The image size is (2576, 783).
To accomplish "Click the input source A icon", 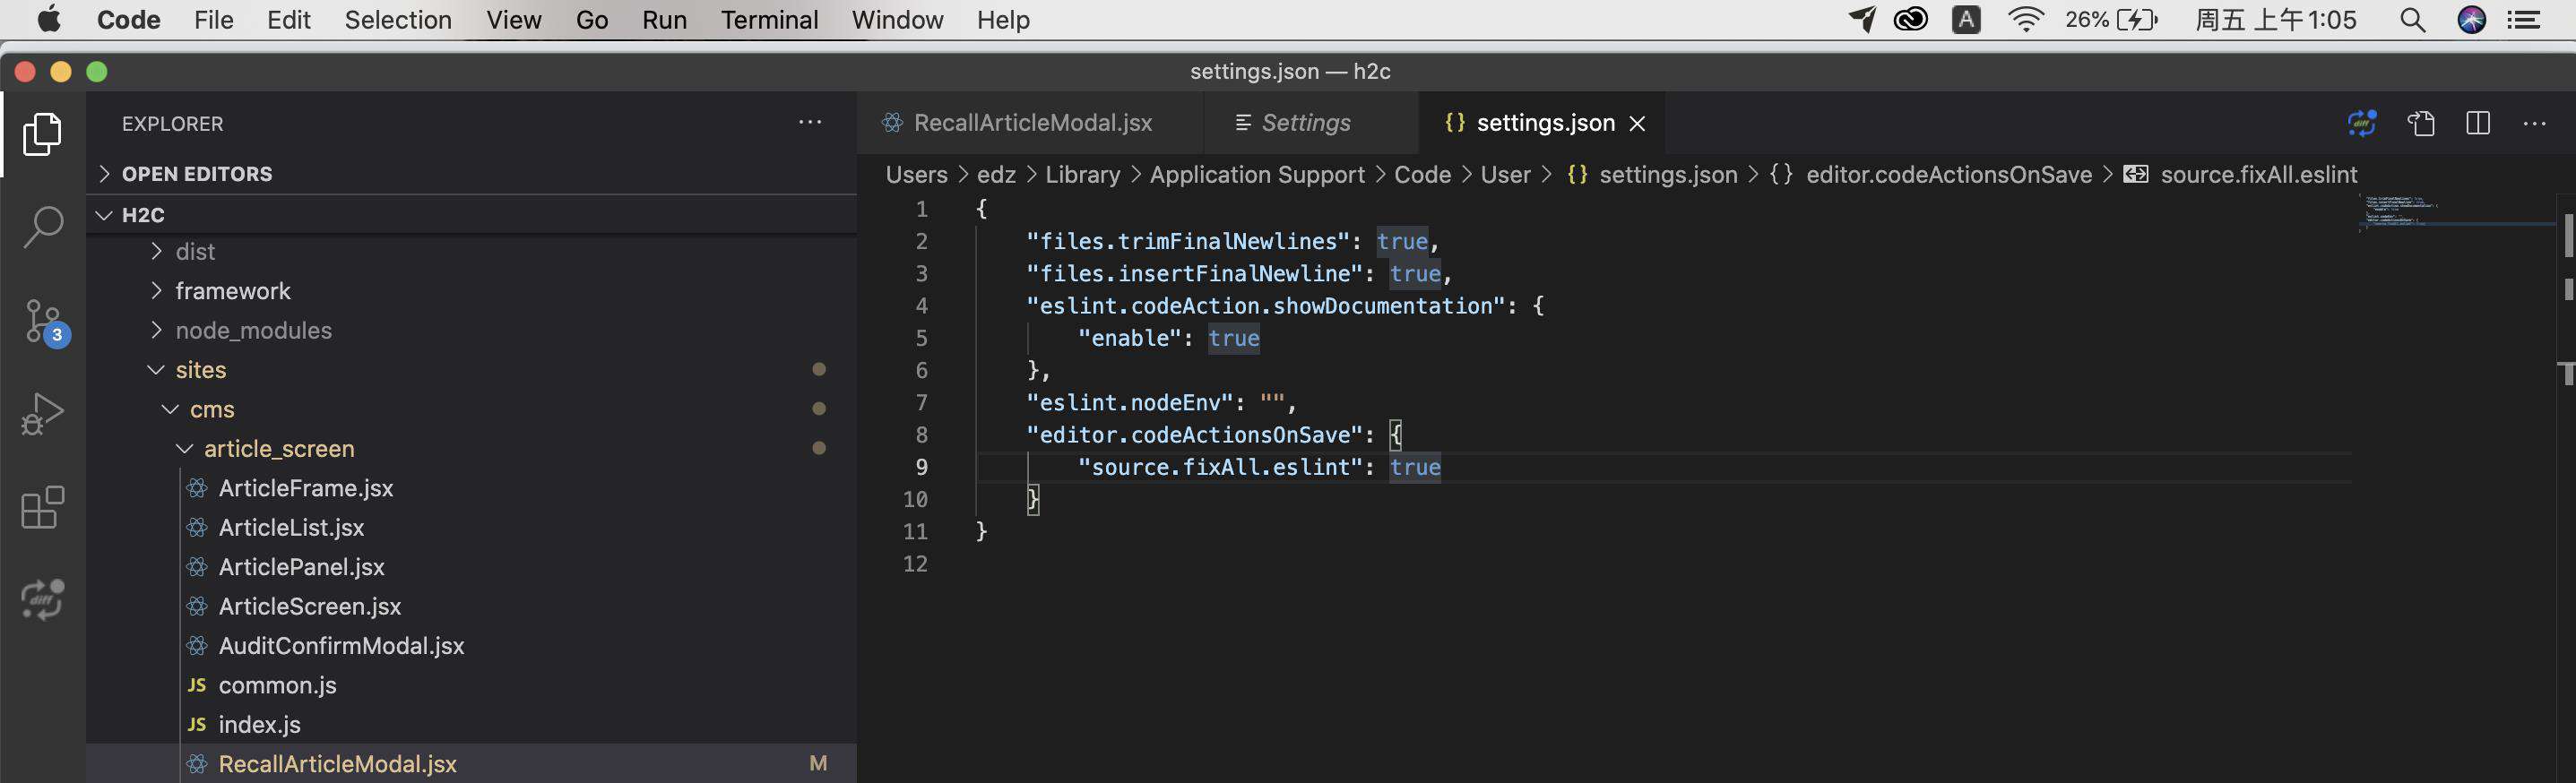I will pyautogui.click(x=1966, y=19).
